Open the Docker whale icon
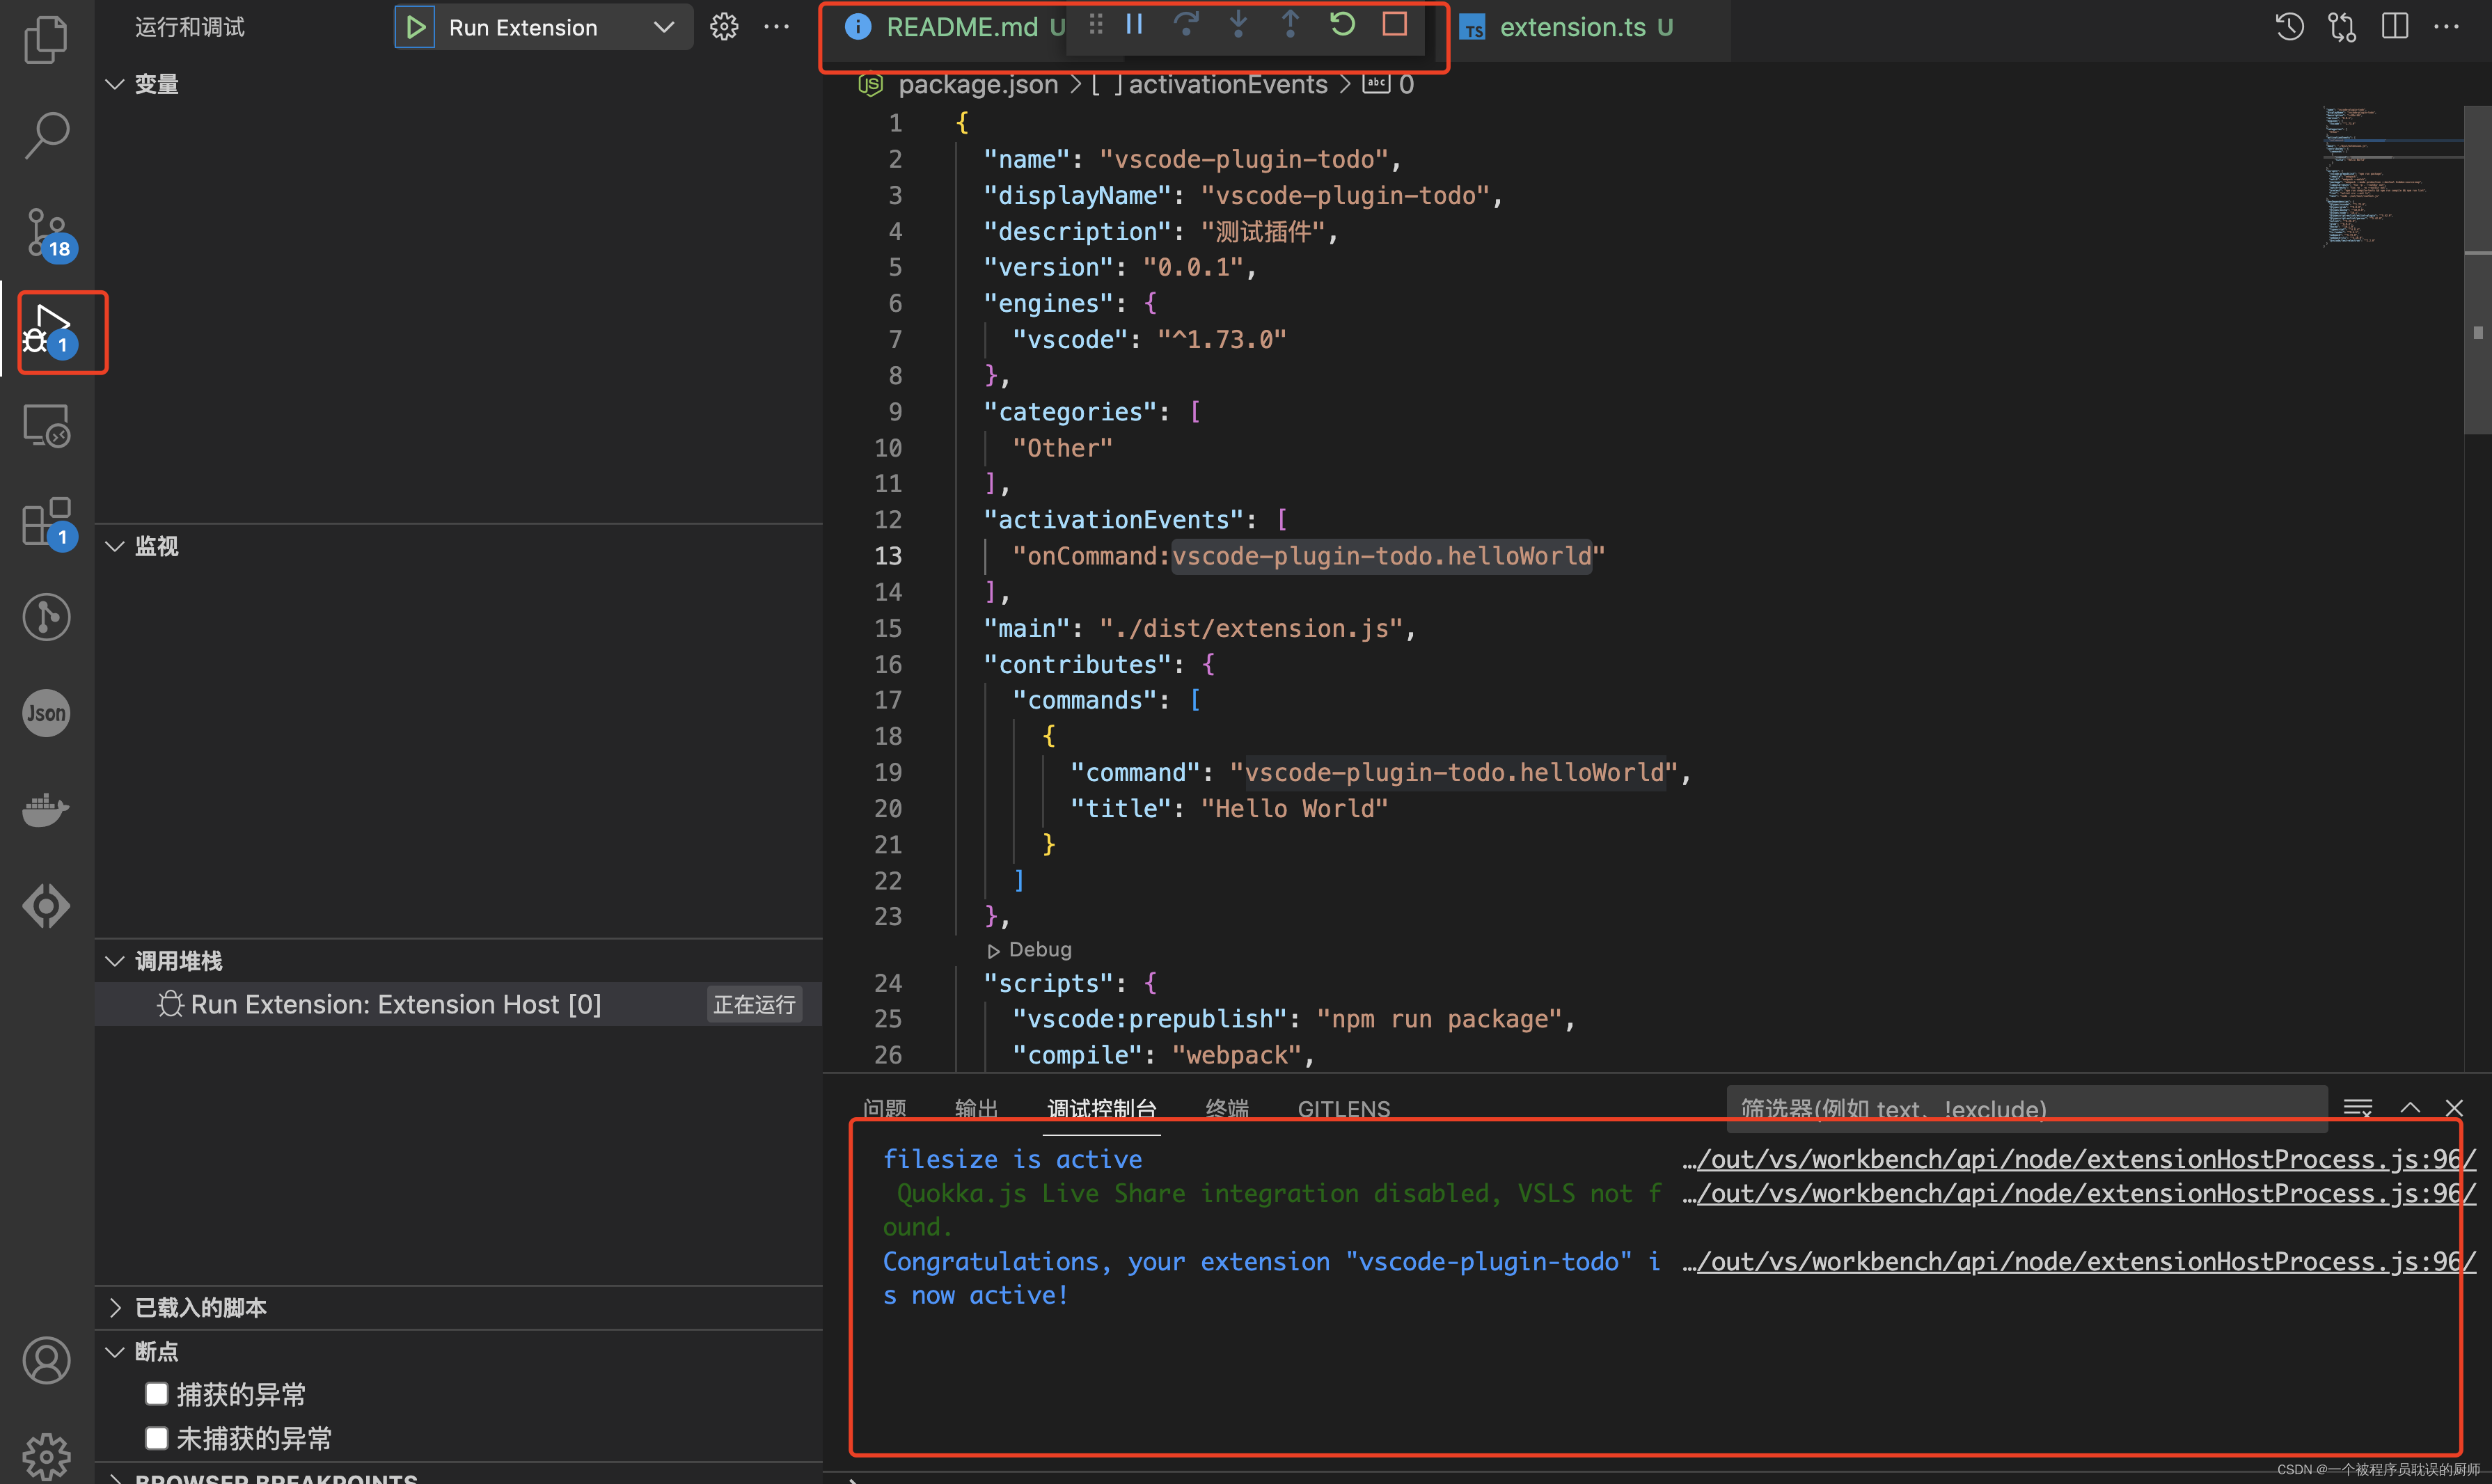Screen dimensions: 2492x1484 pyautogui.click(x=46, y=809)
